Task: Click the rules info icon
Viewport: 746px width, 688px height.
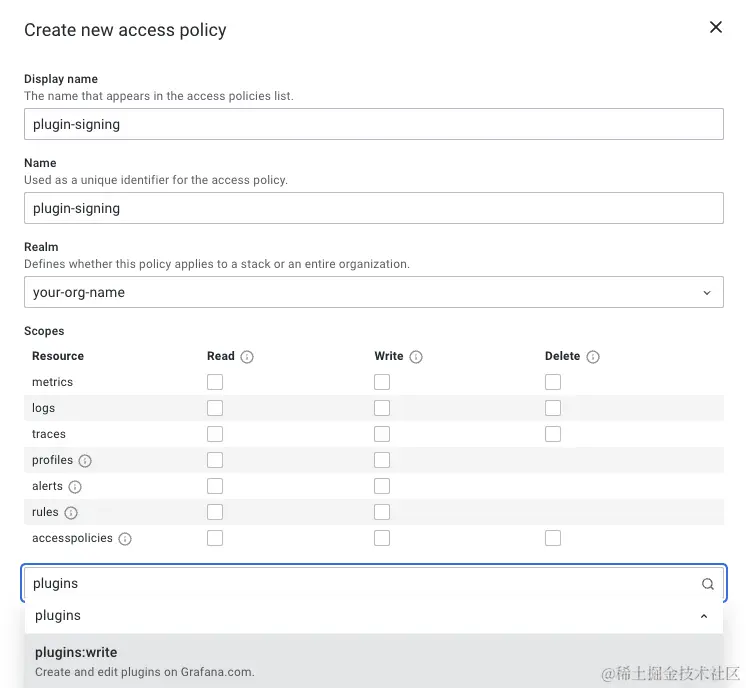Action: pyautogui.click(x=71, y=513)
